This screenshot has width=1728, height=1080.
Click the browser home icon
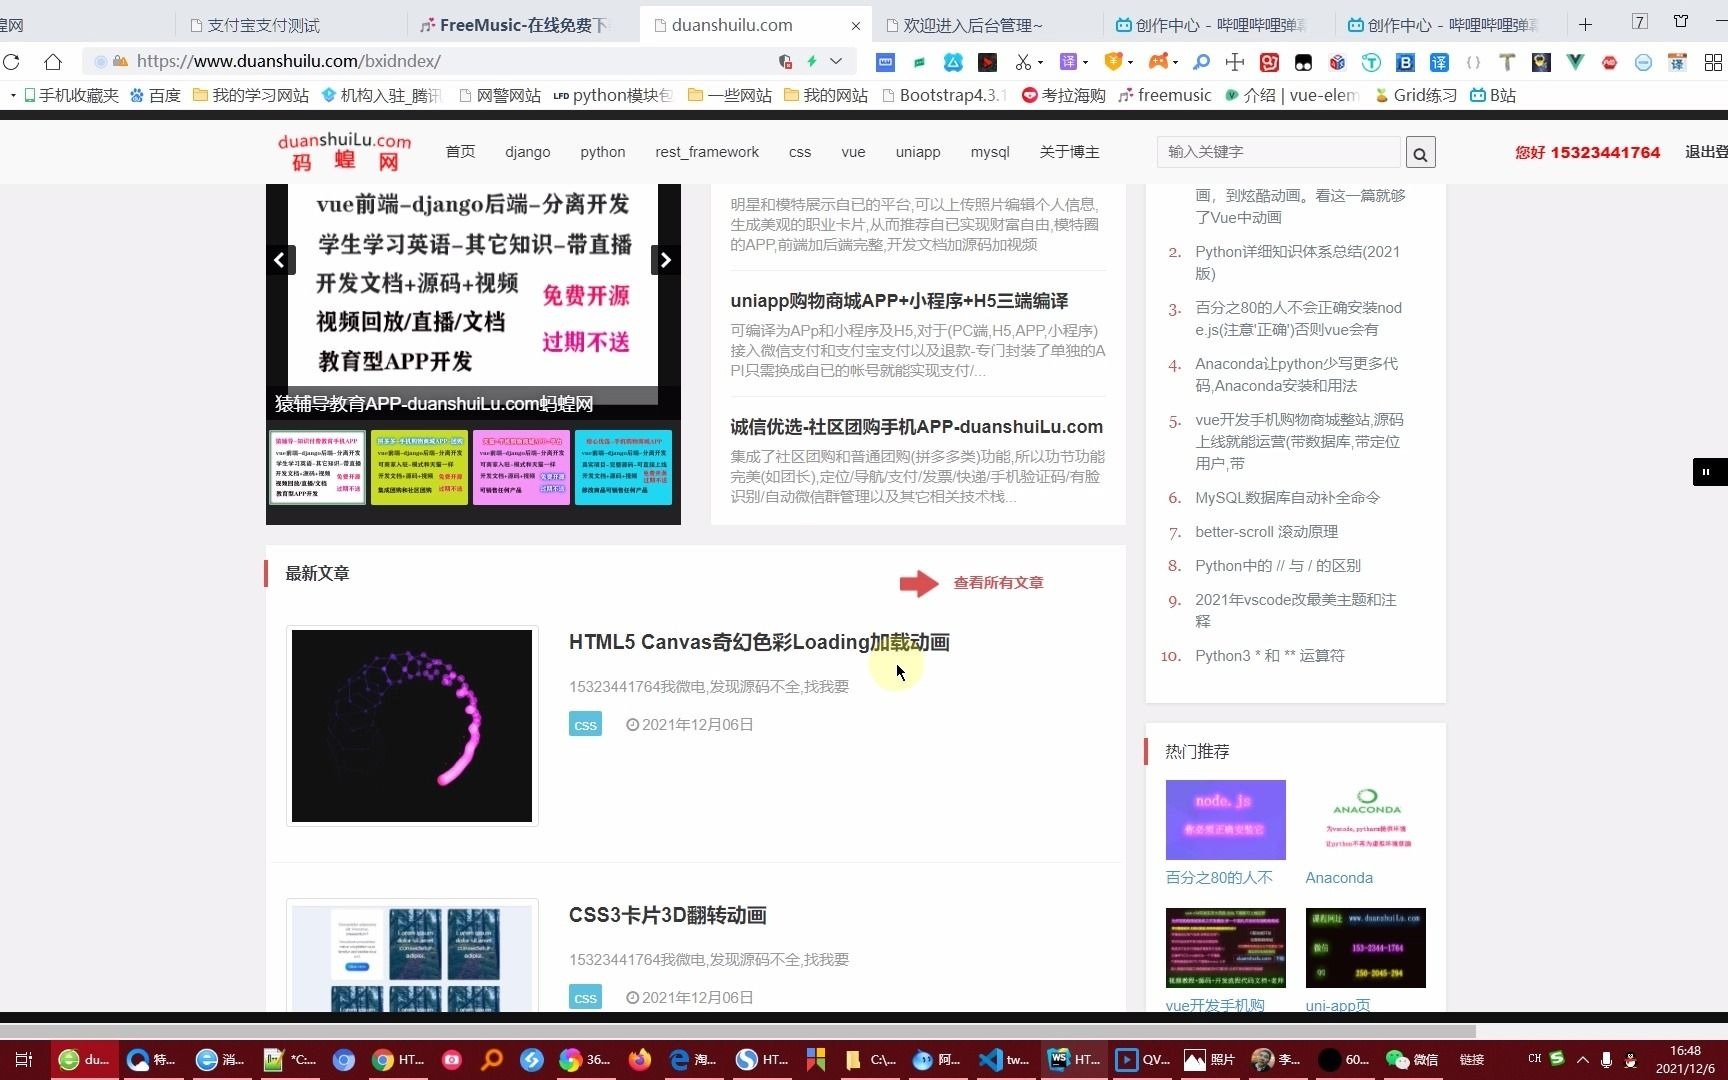53,61
